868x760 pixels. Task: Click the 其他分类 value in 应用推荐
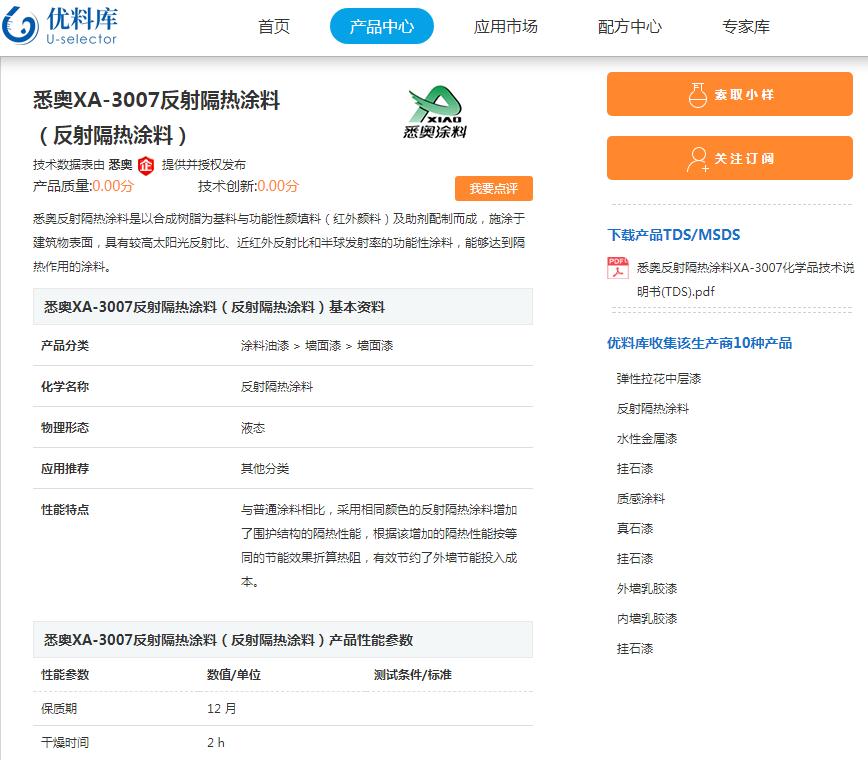(265, 469)
